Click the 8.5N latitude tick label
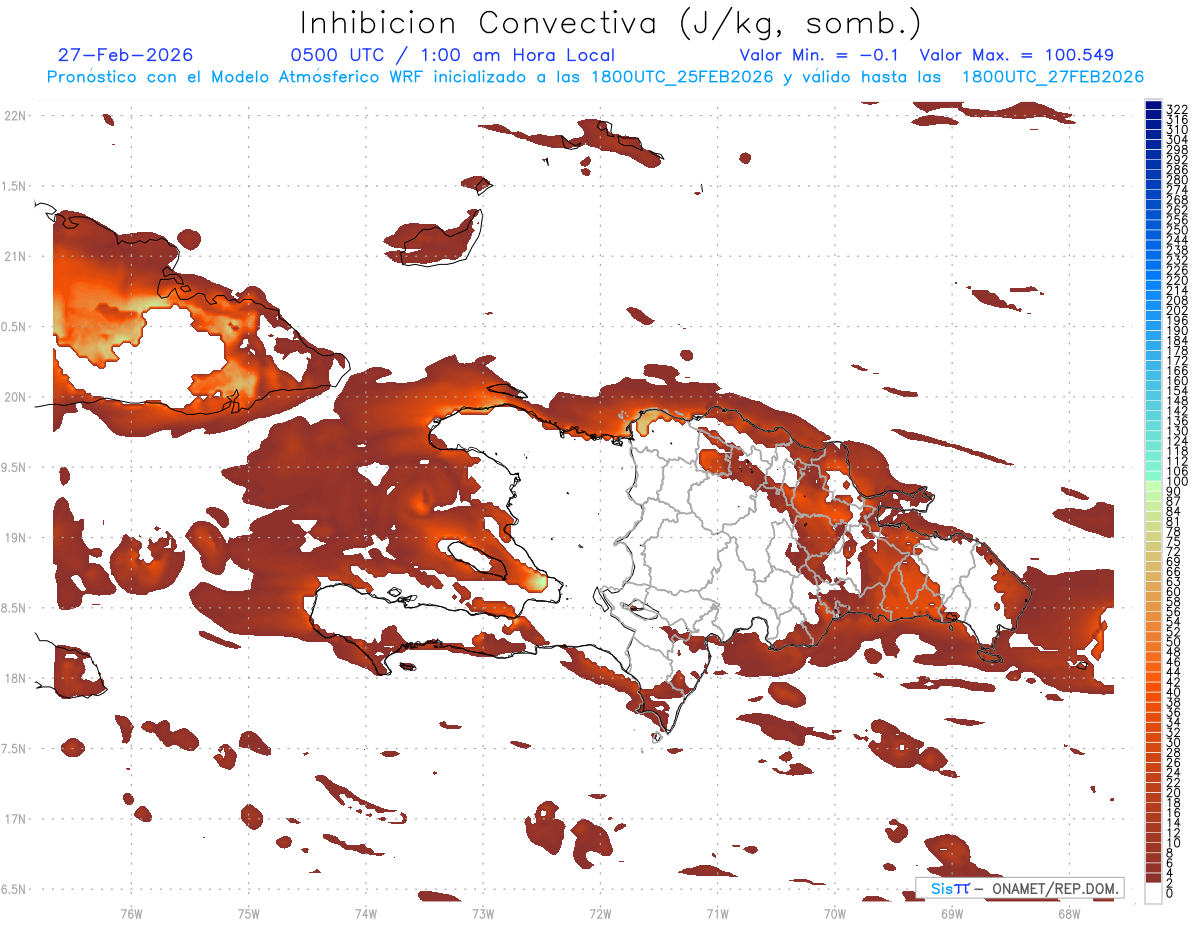Screen dimensions: 1200x927 pos(14,608)
